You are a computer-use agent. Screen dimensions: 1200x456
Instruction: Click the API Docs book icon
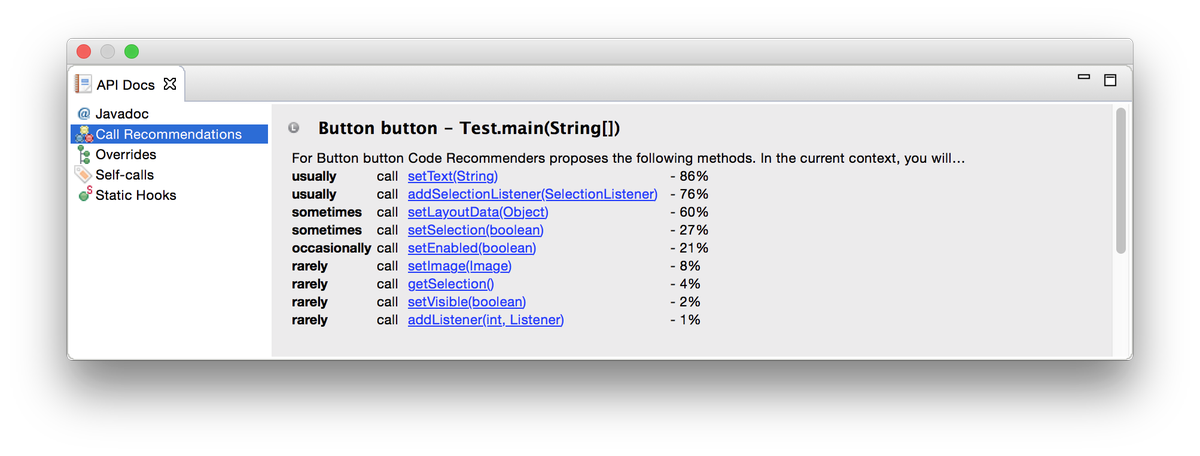pos(83,84)
